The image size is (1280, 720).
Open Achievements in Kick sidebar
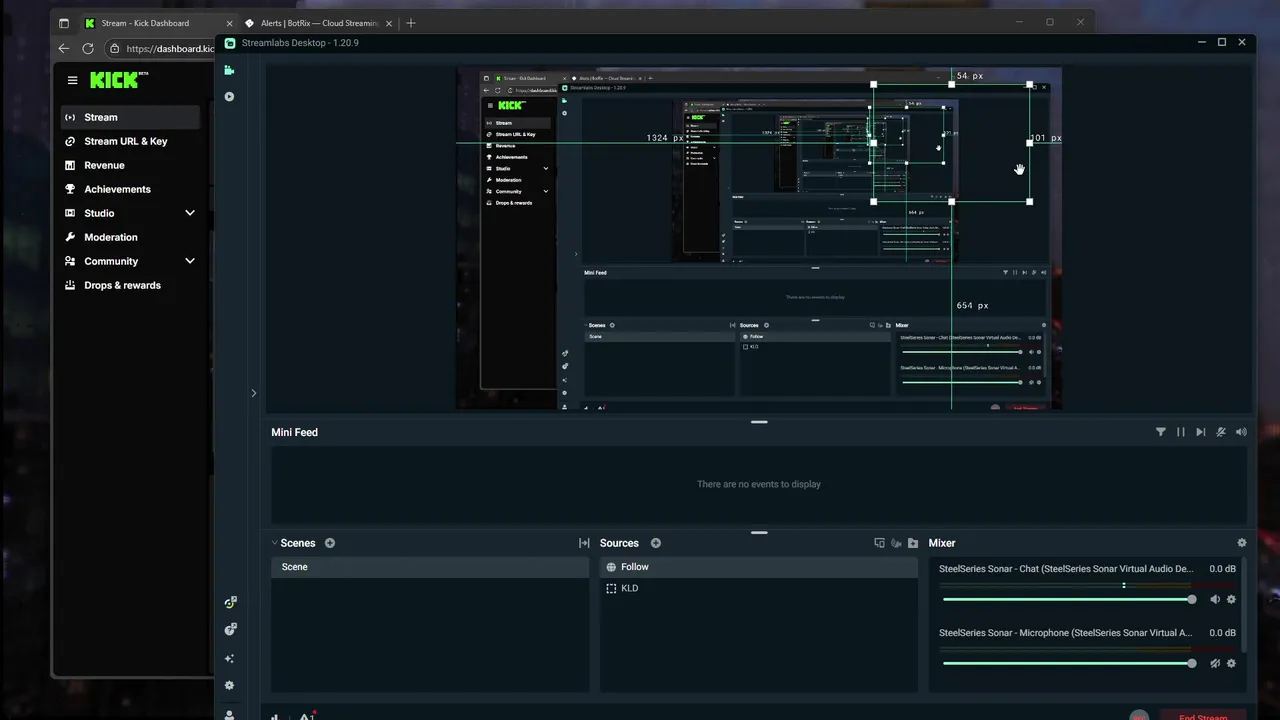130,189
